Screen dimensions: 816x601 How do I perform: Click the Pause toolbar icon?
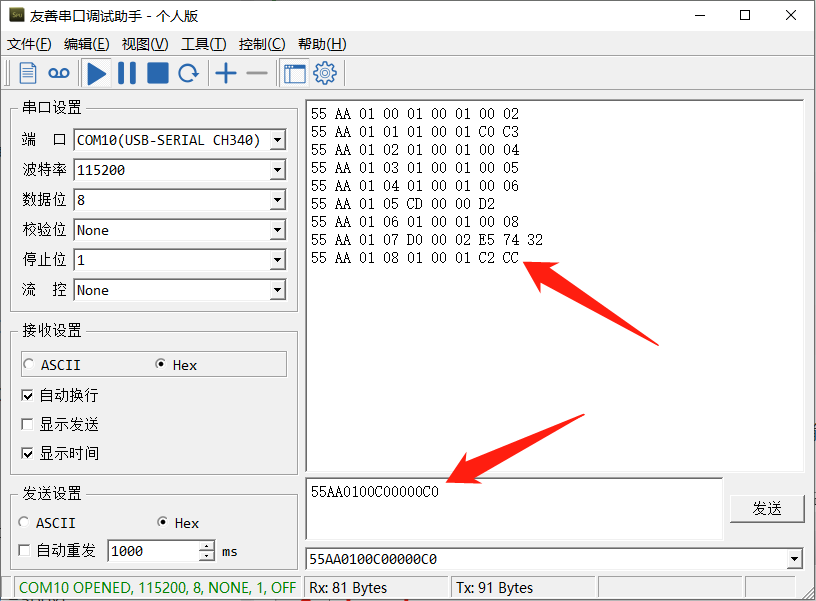(x=127, y=73)
